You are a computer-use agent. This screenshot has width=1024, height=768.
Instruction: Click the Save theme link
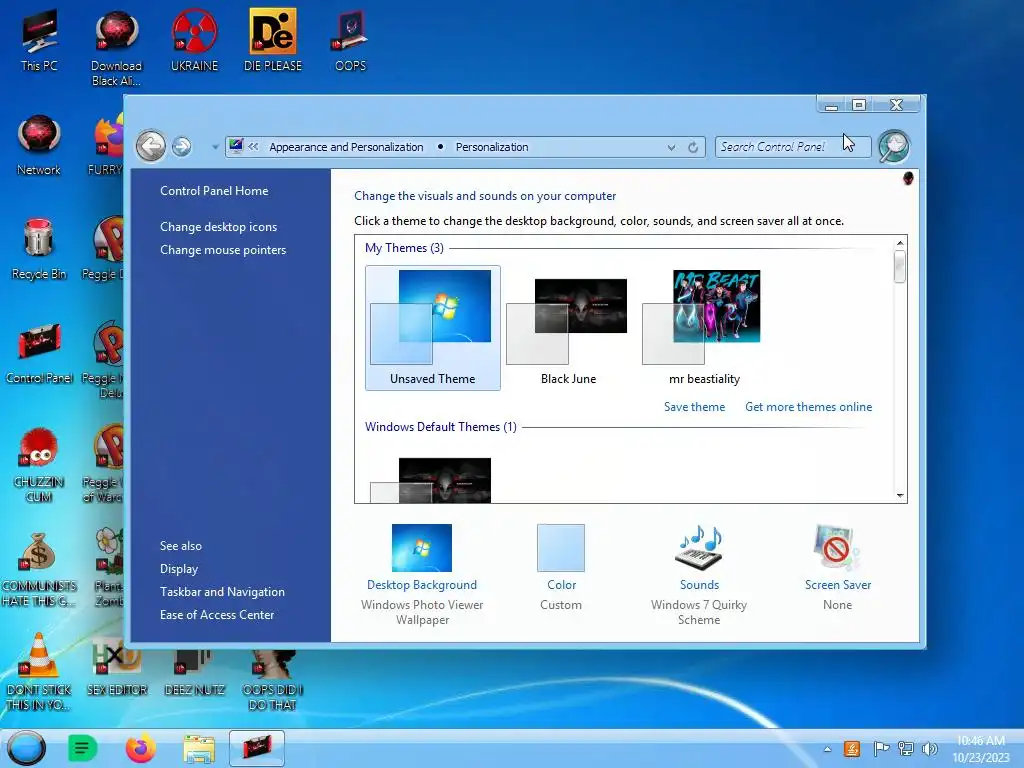pos(694,407)
